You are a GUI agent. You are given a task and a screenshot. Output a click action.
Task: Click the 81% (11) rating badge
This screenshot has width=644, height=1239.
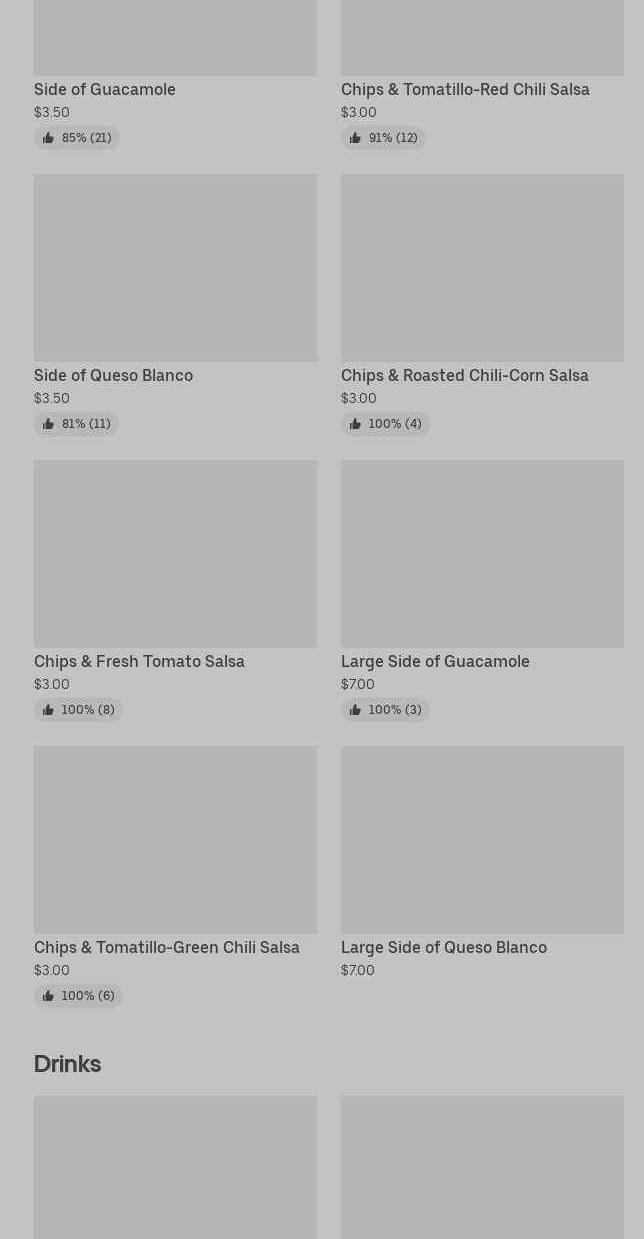point(76,424)
